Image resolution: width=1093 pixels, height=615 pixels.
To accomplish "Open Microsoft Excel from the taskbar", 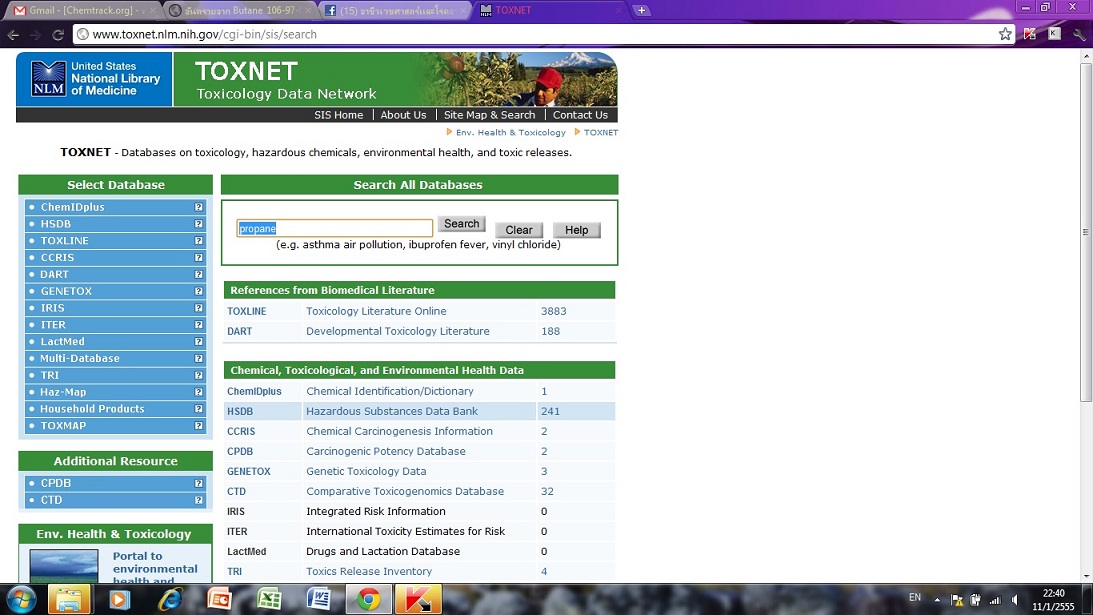I will (x=269, y=599).
